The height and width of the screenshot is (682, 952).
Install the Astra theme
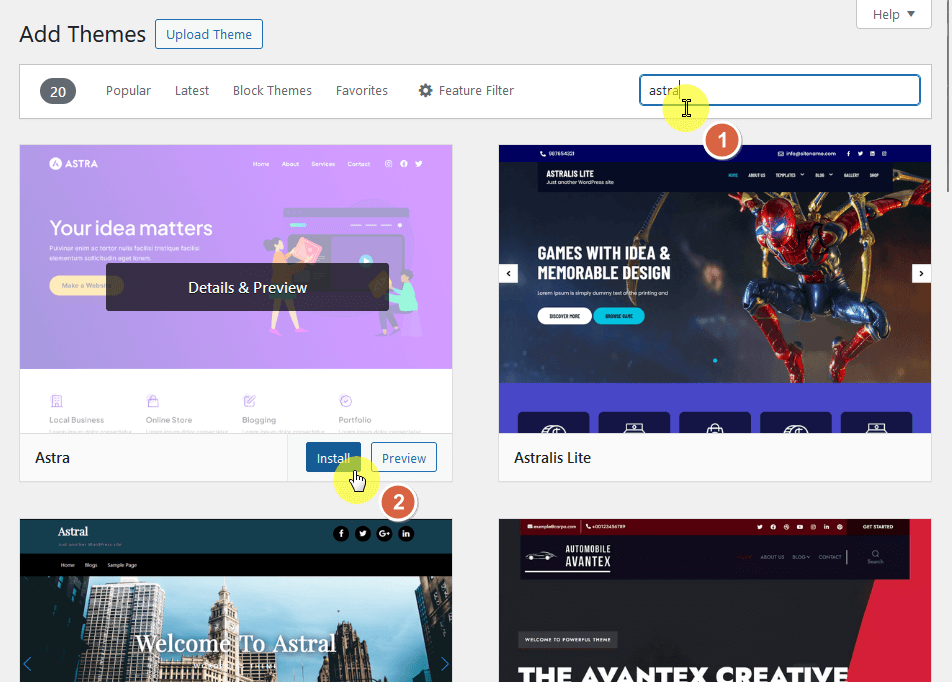click(333, 457)
